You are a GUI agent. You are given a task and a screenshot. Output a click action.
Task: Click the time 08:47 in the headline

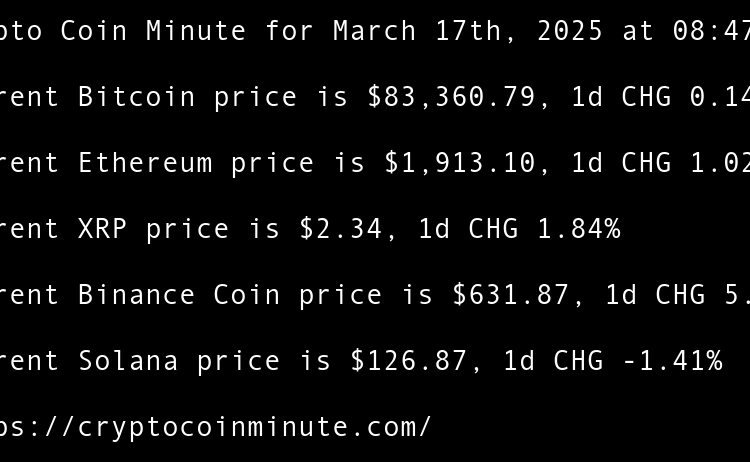pos(712,31)
